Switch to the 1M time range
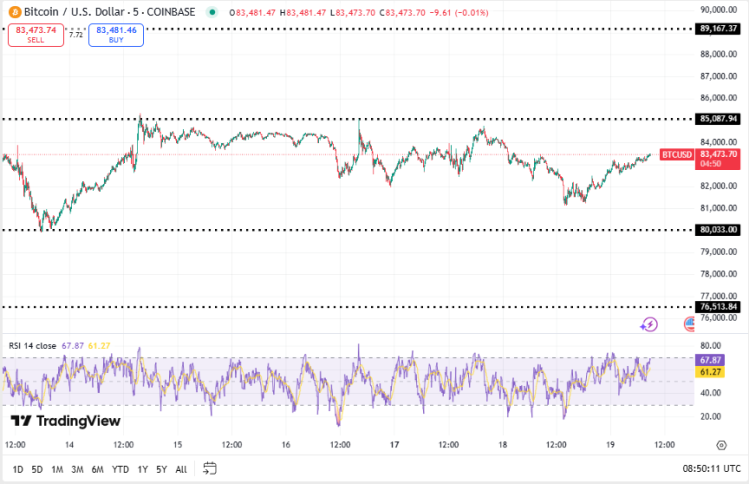The height and width of the screenshot is (484, 749). (x=57, y=469)
